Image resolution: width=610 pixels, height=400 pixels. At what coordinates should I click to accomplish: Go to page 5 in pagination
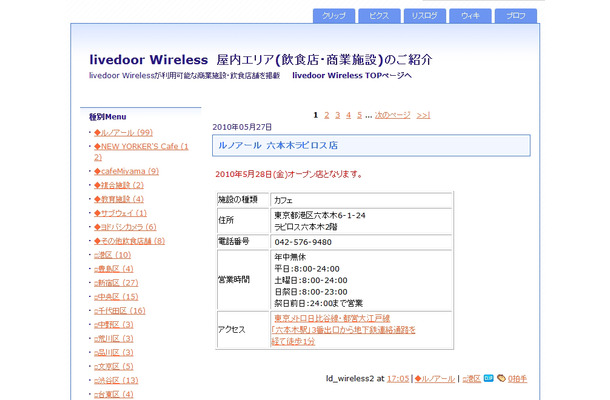[359, 115]
